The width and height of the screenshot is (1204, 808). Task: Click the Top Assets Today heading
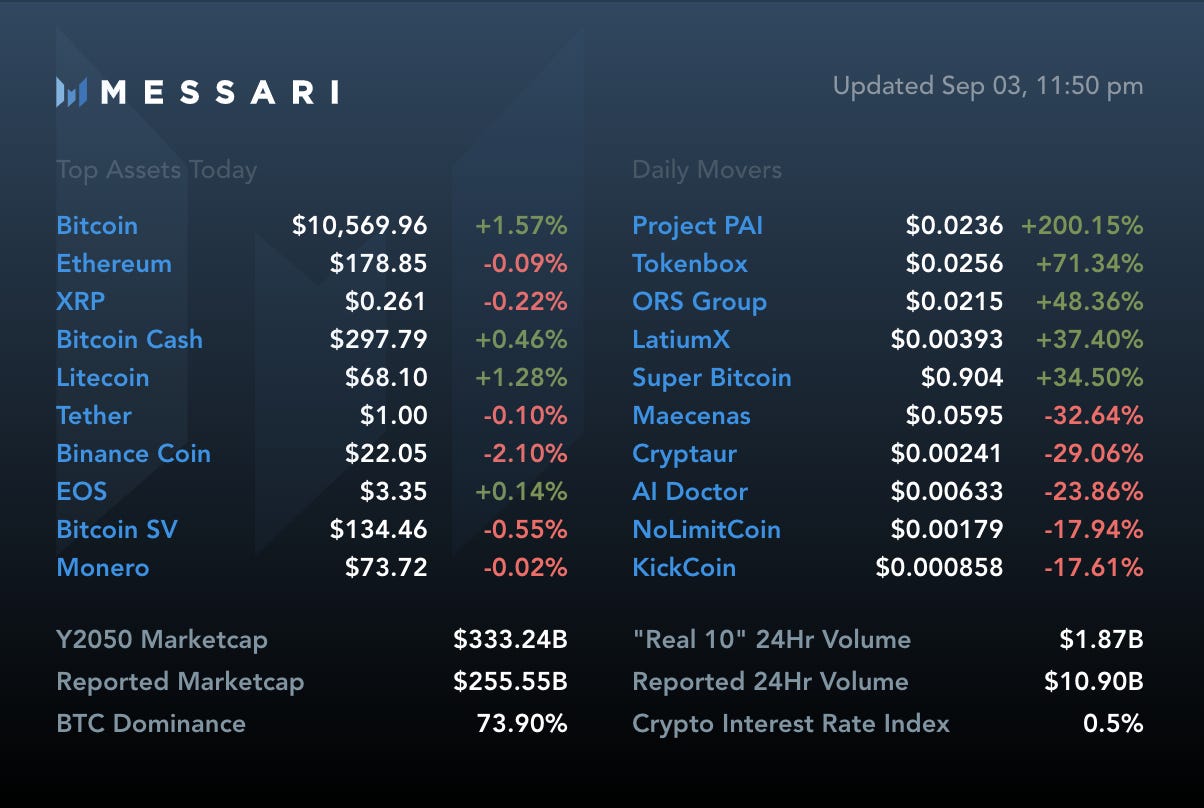[156, 171]
